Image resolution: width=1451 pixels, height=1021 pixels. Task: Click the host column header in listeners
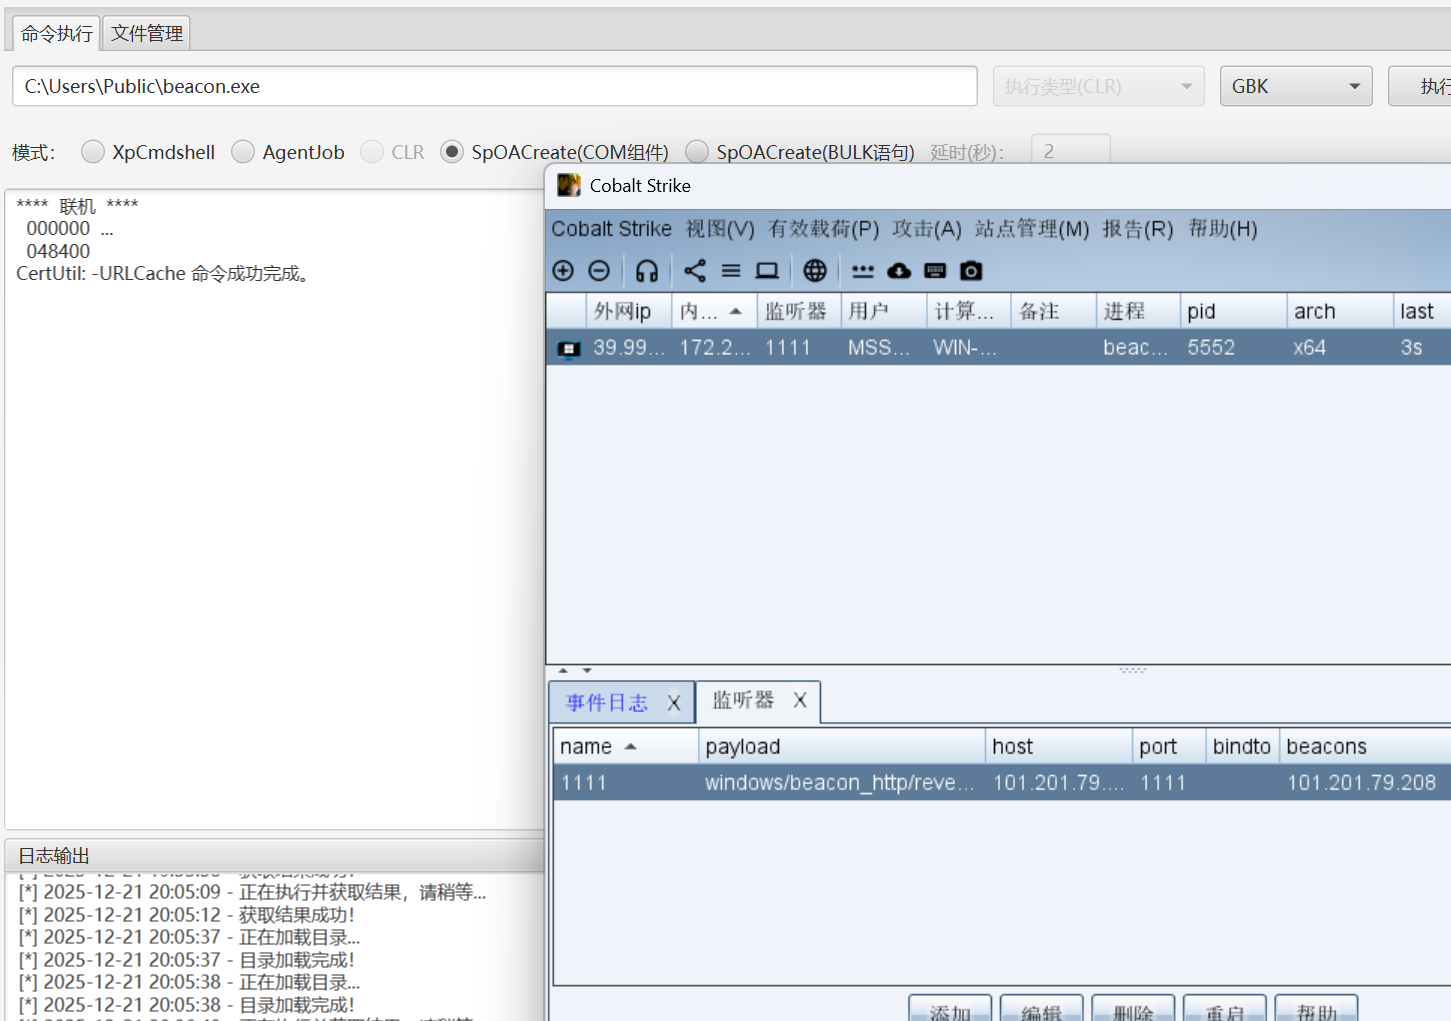pyautogui.click(x=1059, y=746)
